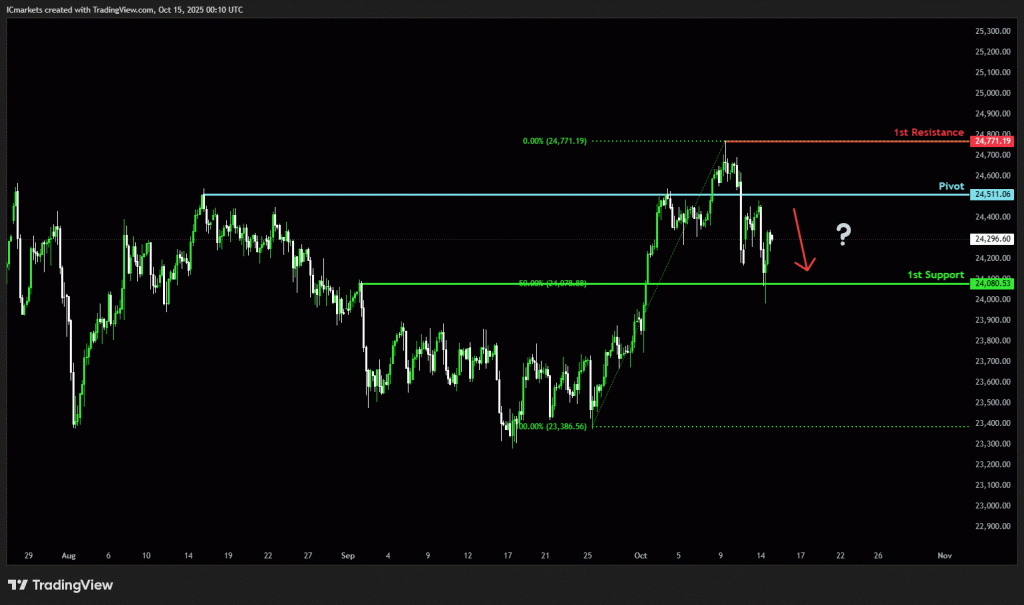Click the 25,300.00 price axis label
The width and height of the screenshot is (1024, 605).
992,31
